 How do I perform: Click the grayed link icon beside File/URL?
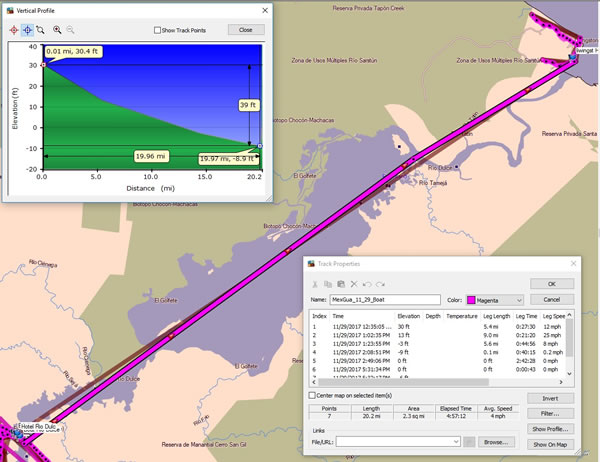(469, 442)
